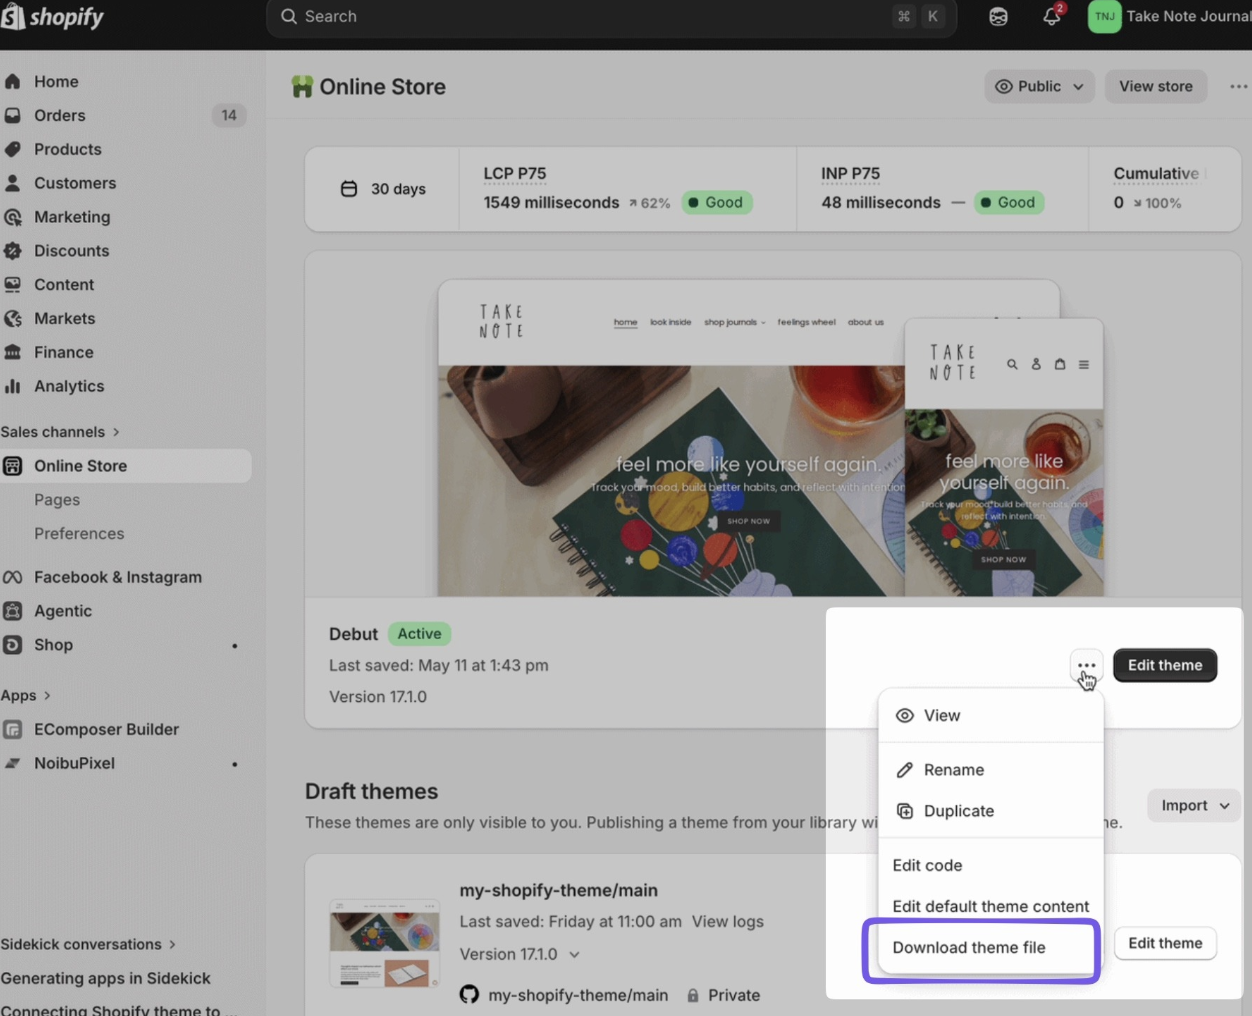Open Generating apps in Sidekick conversation
The height and width of the screenshot is (1016, 1252).
105,979
